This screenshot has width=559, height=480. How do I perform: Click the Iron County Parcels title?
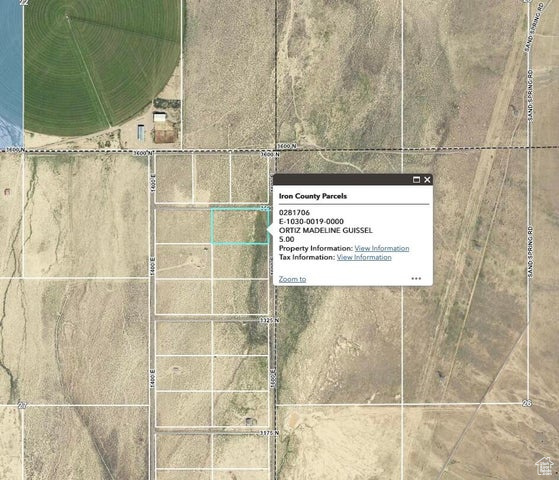tap(313, 196)
